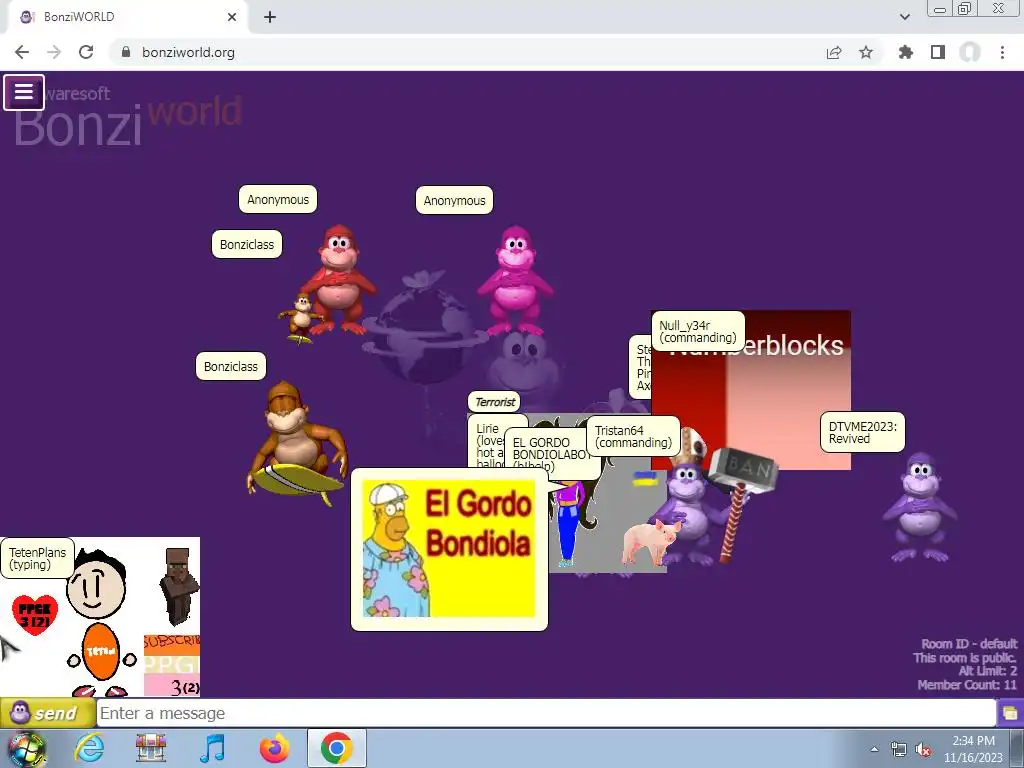Click the Lirie name tag
Image resolution: width=1024 pixels, height=768 pixels.
[487, 441]
